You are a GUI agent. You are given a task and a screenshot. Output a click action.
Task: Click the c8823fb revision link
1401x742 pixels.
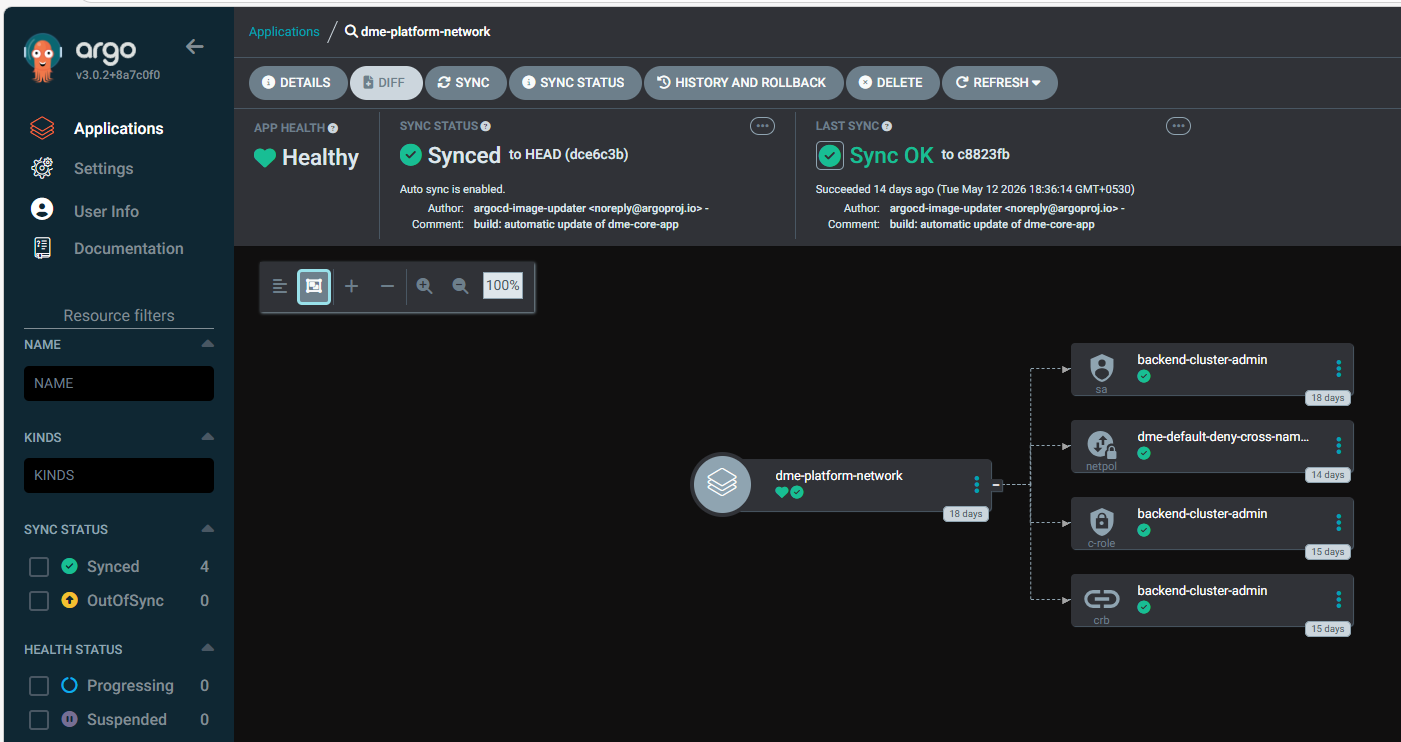click(983, 155)
